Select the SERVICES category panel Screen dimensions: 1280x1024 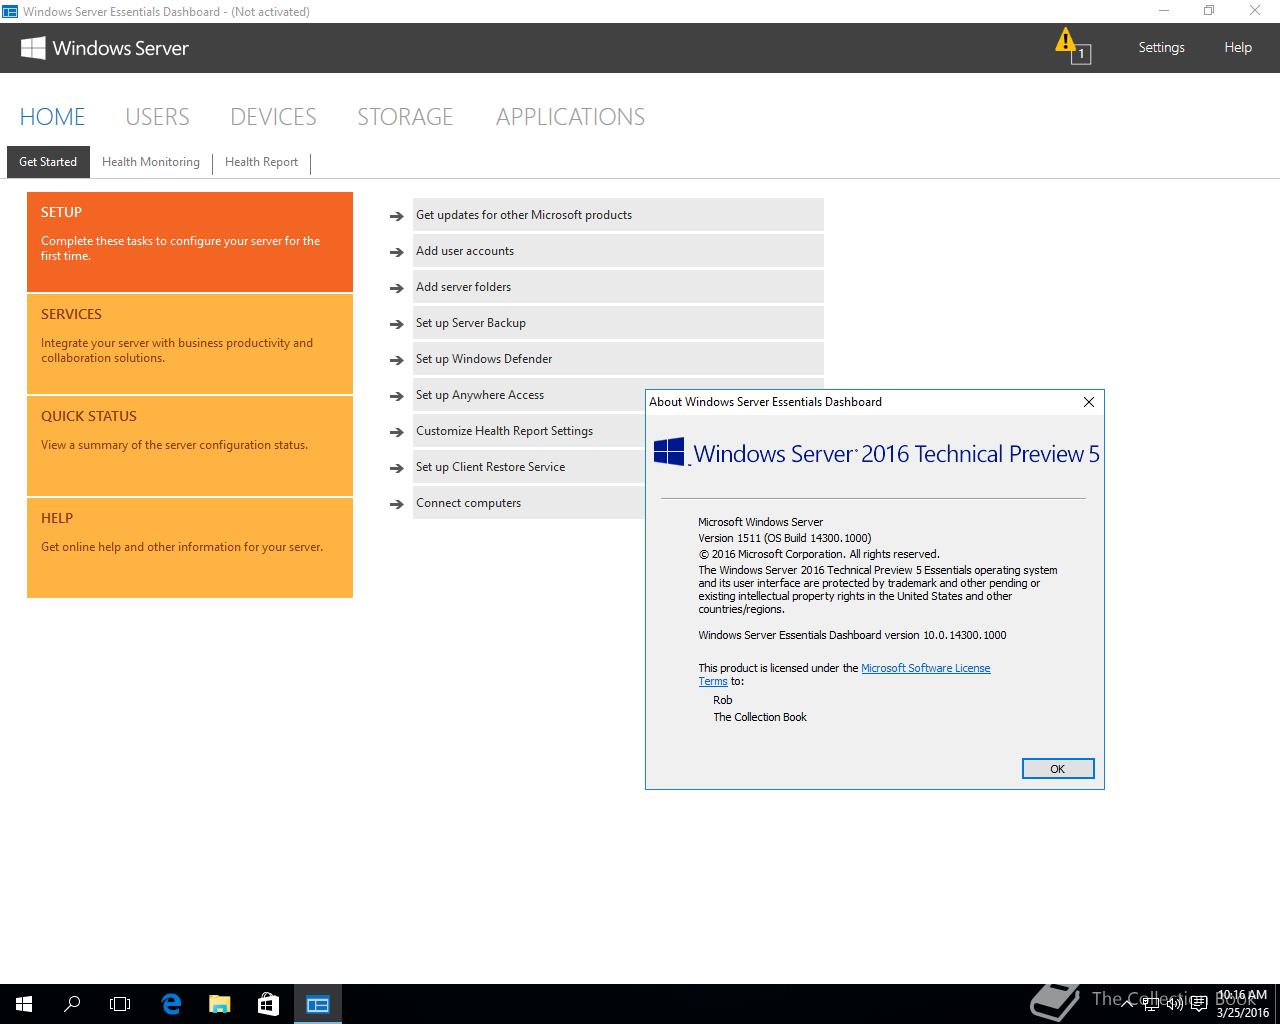(x=190, y=344)
